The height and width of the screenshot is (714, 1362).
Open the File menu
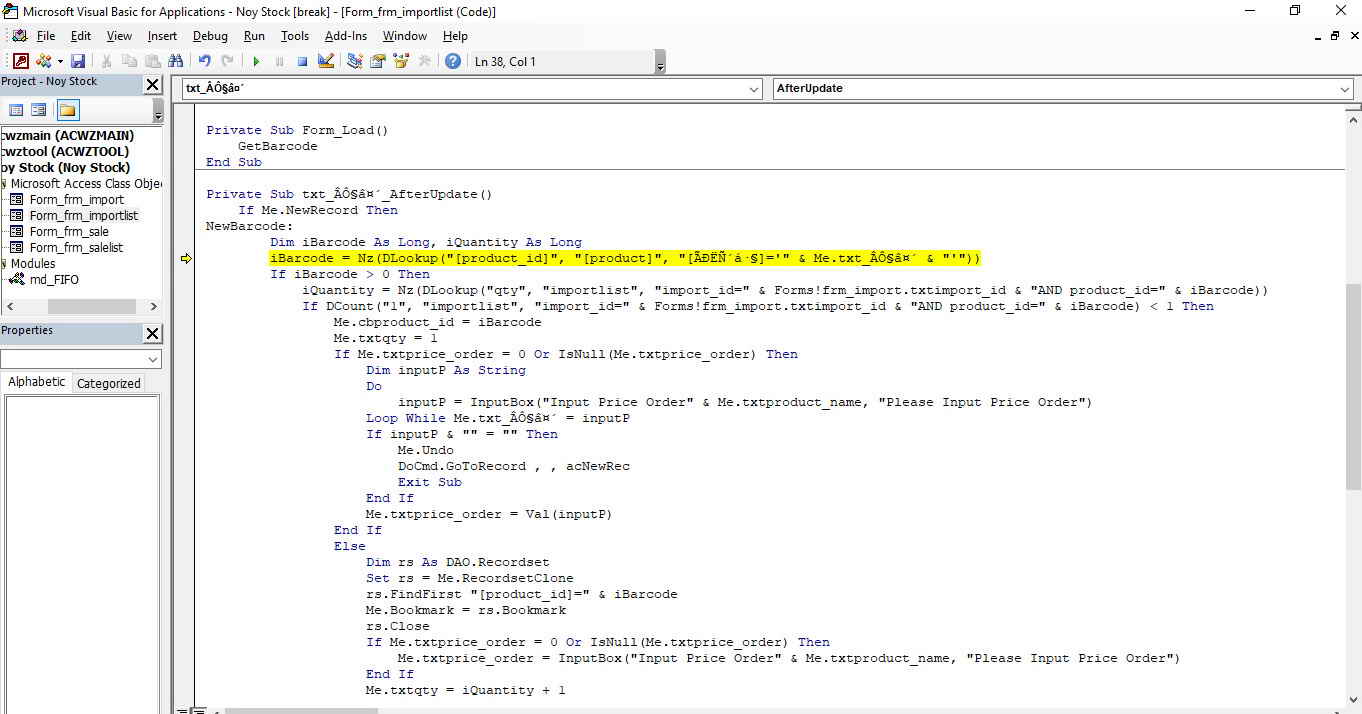pos(46,36)
